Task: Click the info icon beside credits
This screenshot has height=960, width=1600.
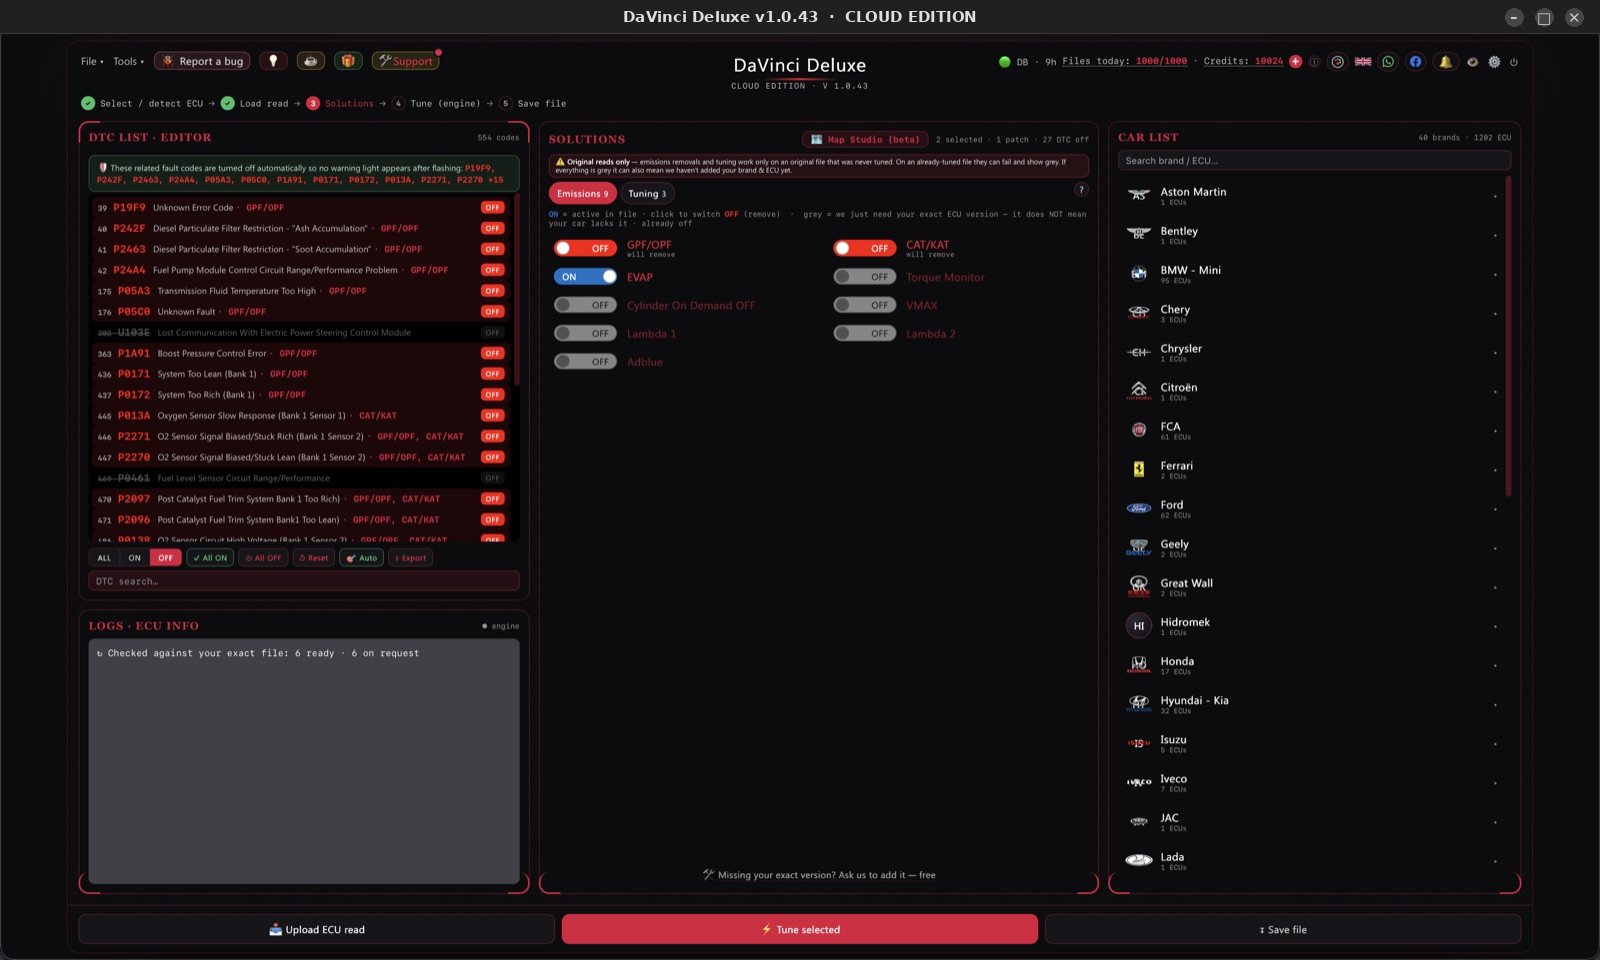Action: [1314, 62]
